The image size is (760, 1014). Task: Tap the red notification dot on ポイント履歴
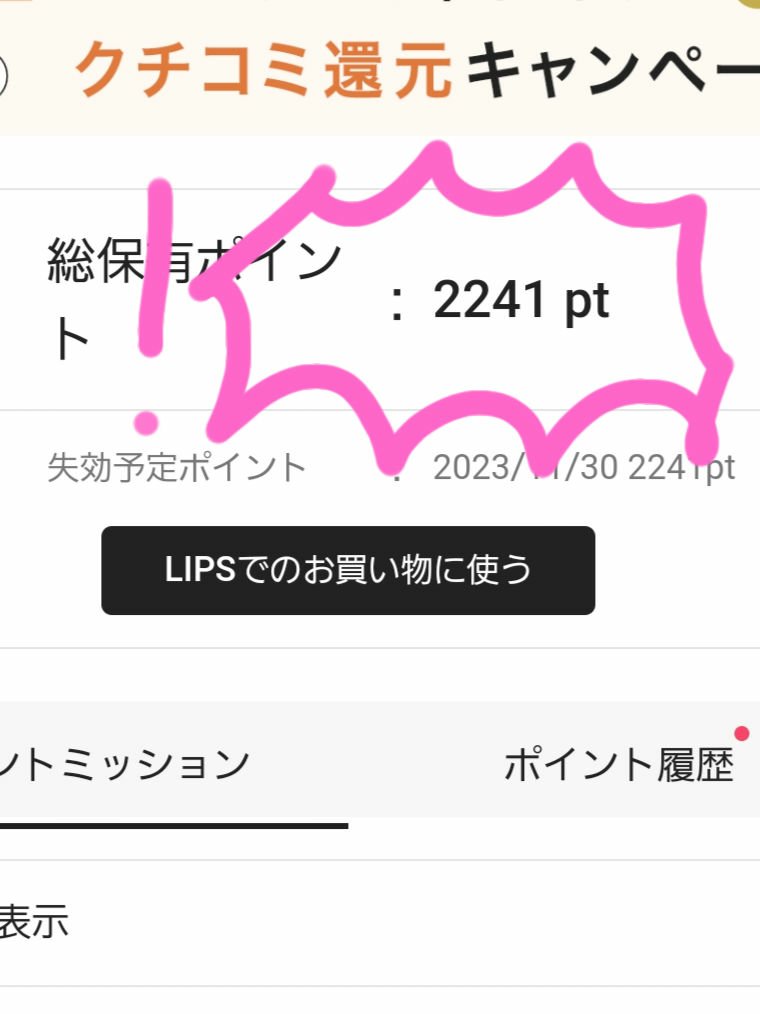tap(742, 733)
